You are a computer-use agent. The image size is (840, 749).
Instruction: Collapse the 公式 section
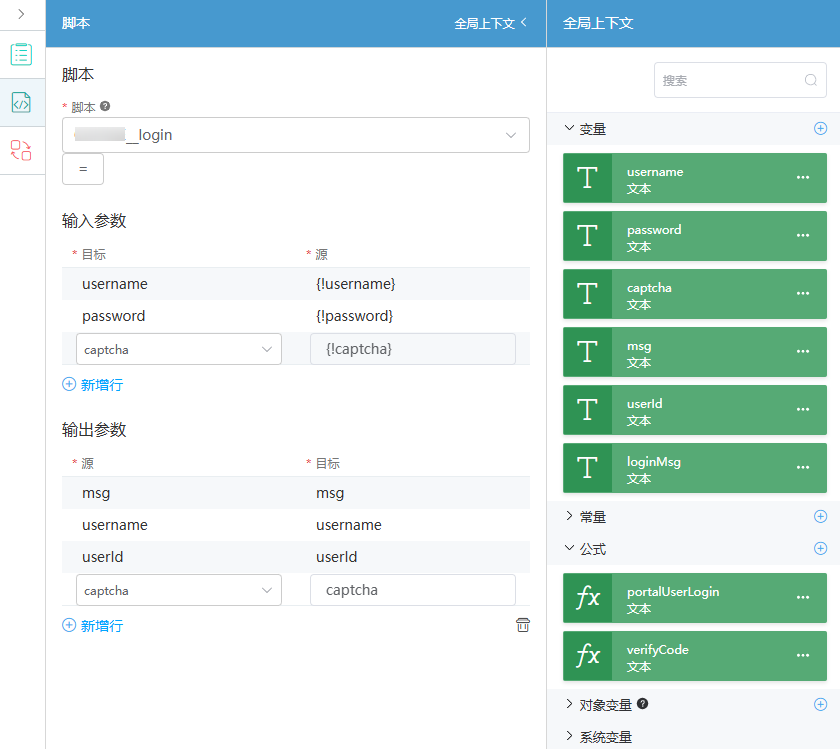pos(569,549)
